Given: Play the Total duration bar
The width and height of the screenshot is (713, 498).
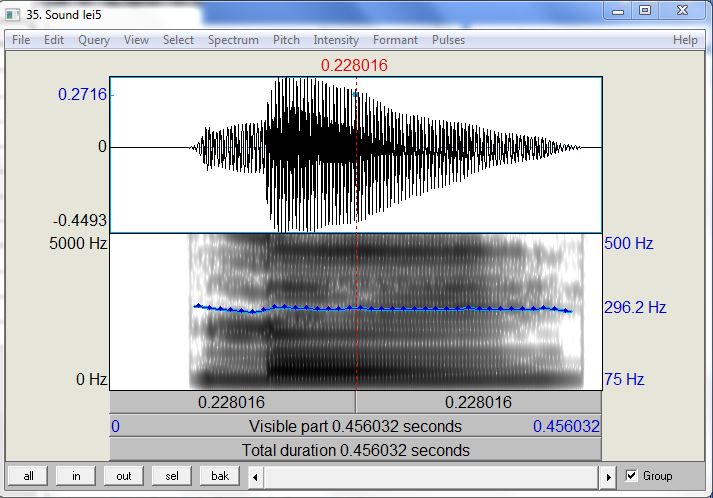Looking at the screenshot, I should 355,450.
